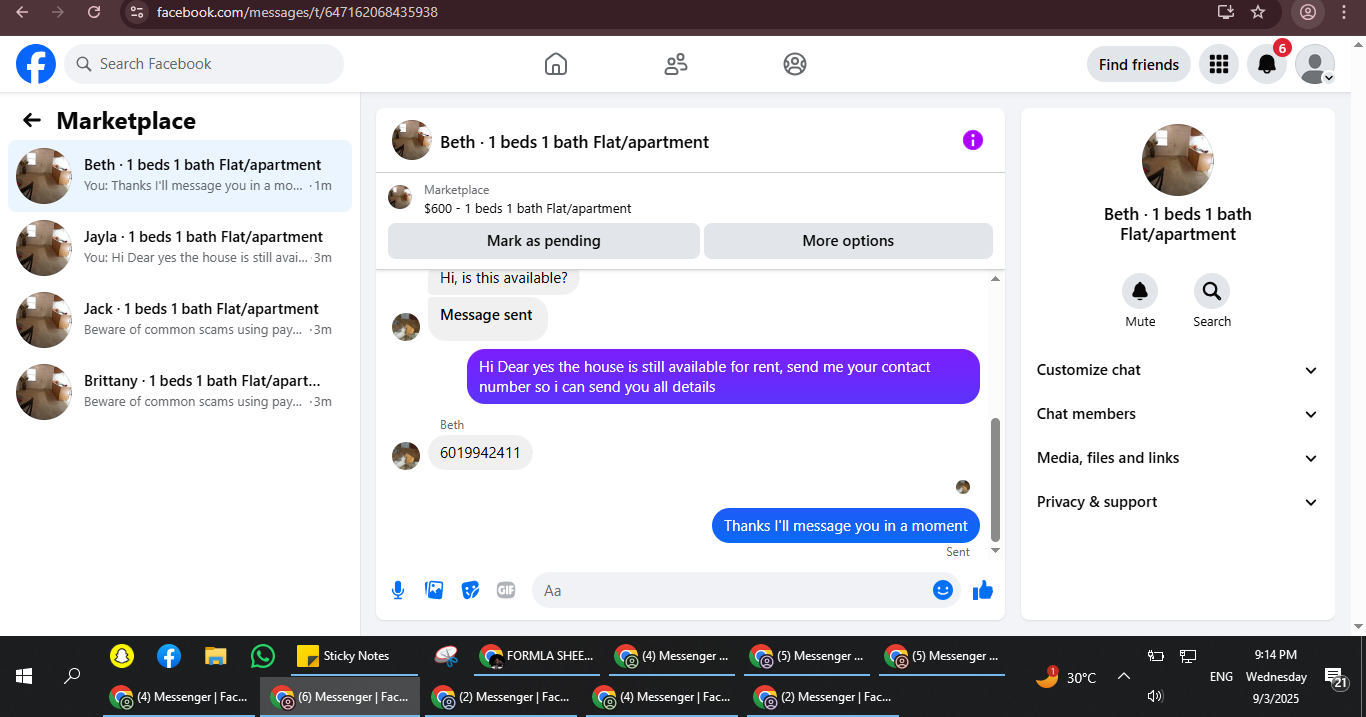Open File Explorer from the taskbar
This screenshot has width=1366, height=717.
tap(216, 656)
